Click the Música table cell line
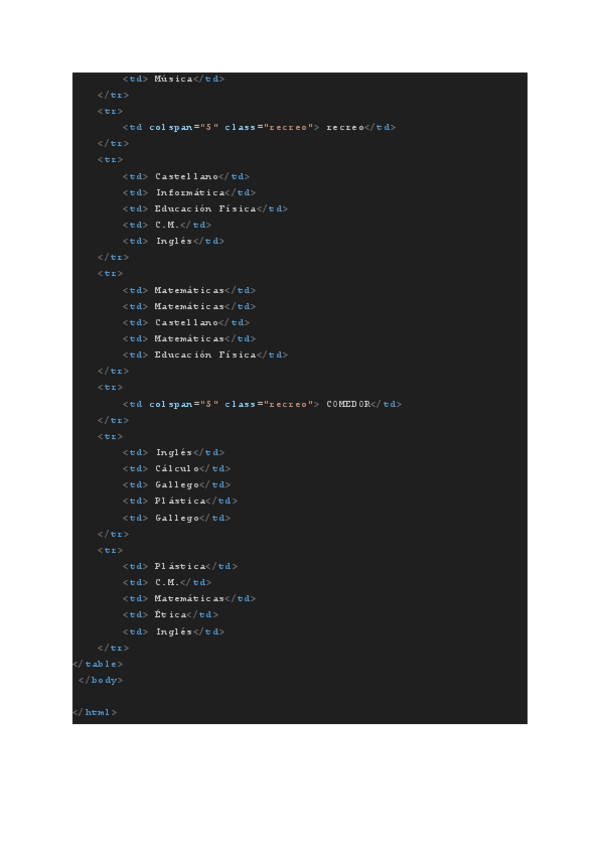This screenshot has height=848, width=600. coord(174,78)
